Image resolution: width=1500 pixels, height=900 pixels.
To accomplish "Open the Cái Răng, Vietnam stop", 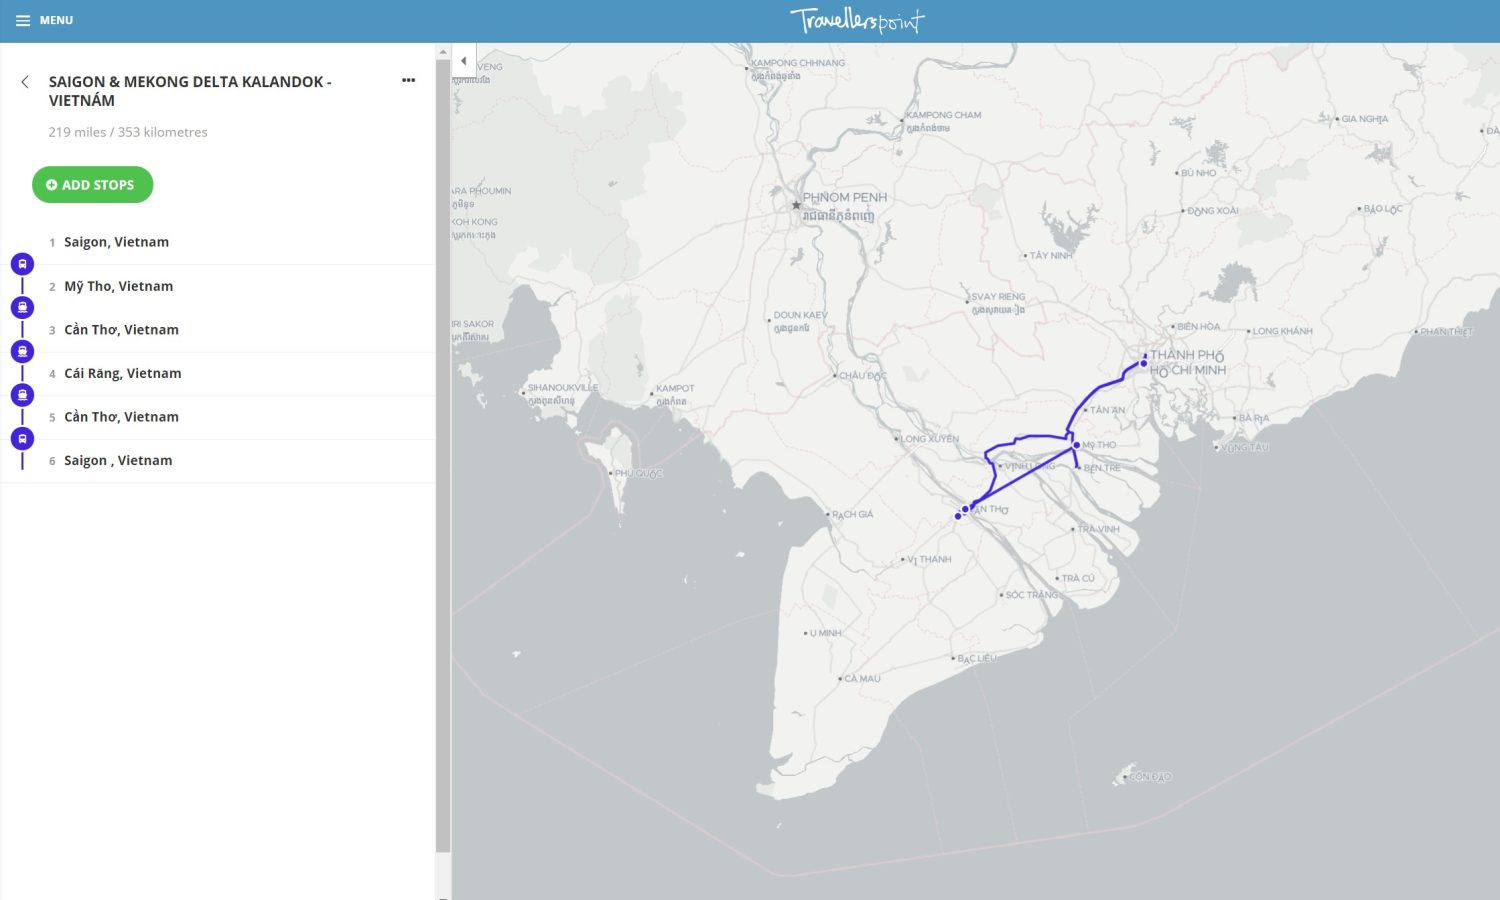I will pos(122,373).
